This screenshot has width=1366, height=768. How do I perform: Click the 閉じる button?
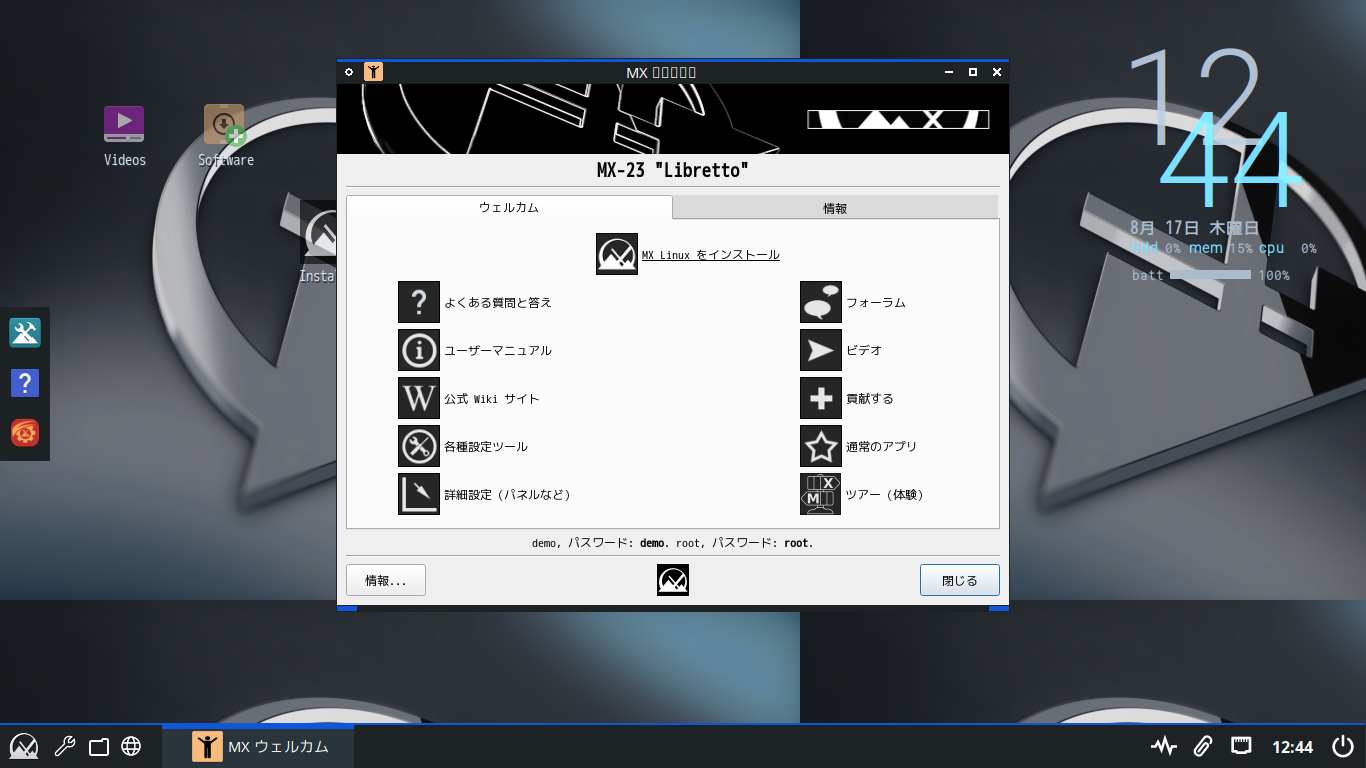pos(960,580)
